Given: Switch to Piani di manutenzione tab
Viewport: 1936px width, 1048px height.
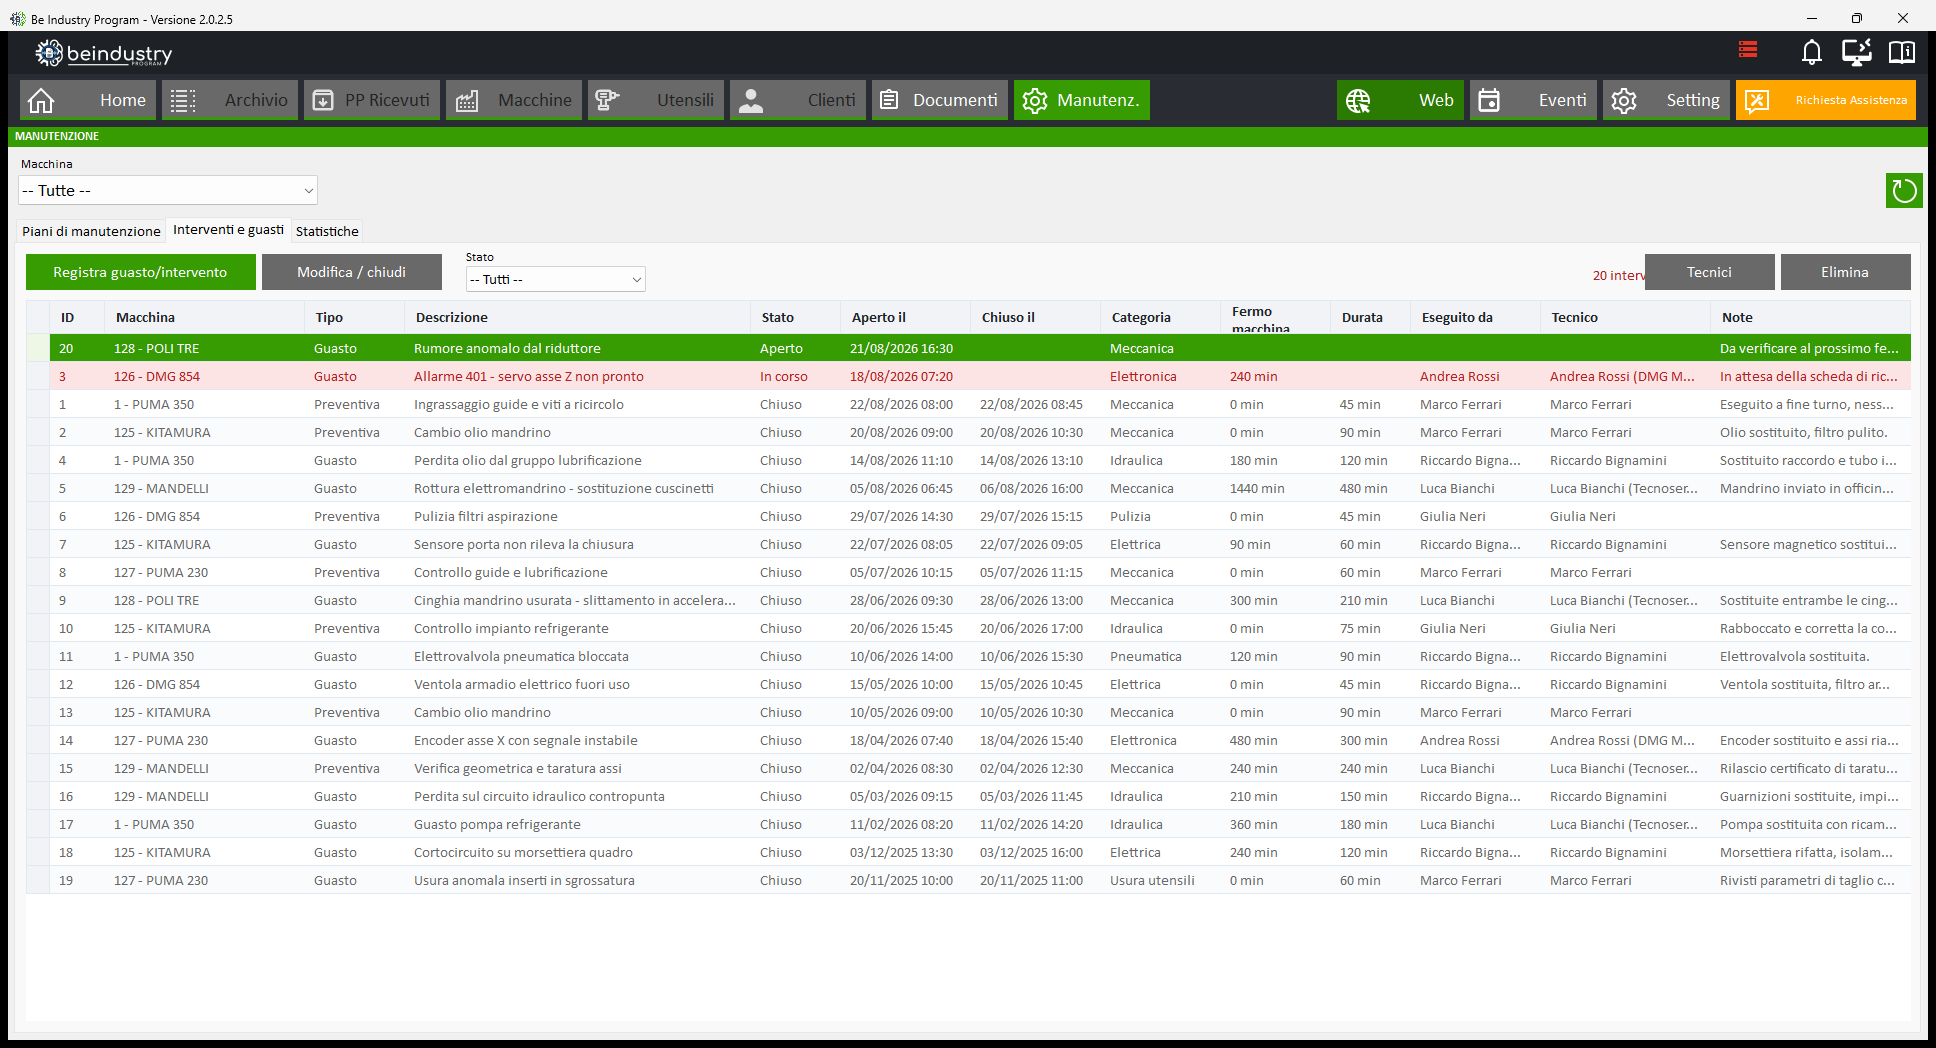Looking at the screenshot, I should [x=91, y=231].
